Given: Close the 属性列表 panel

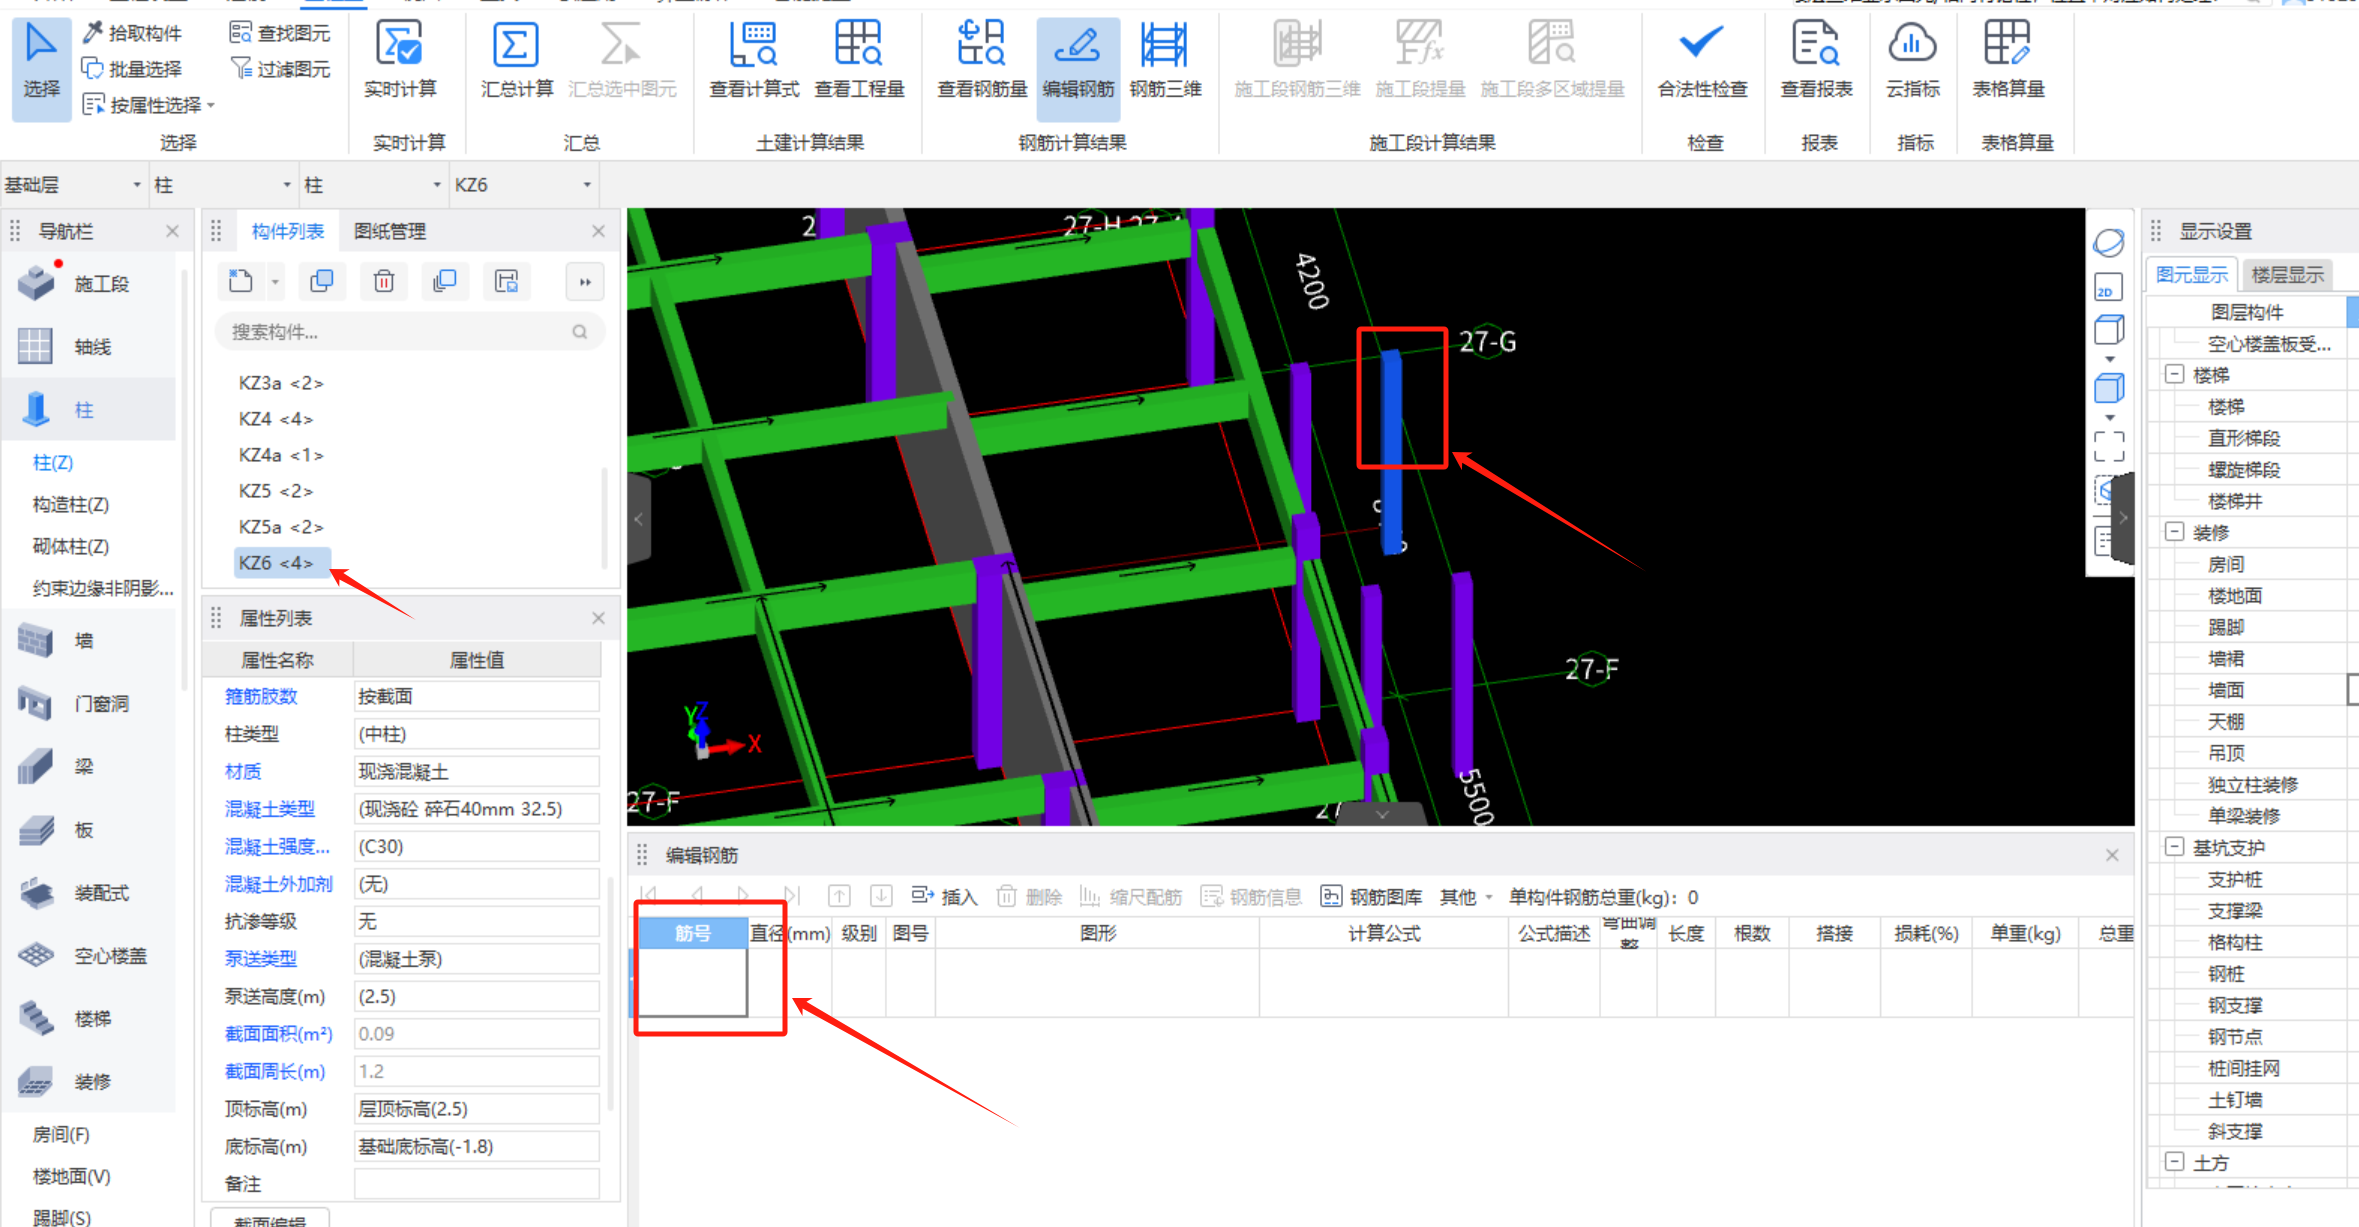Looking at the screenshot, I should point(598,618).
